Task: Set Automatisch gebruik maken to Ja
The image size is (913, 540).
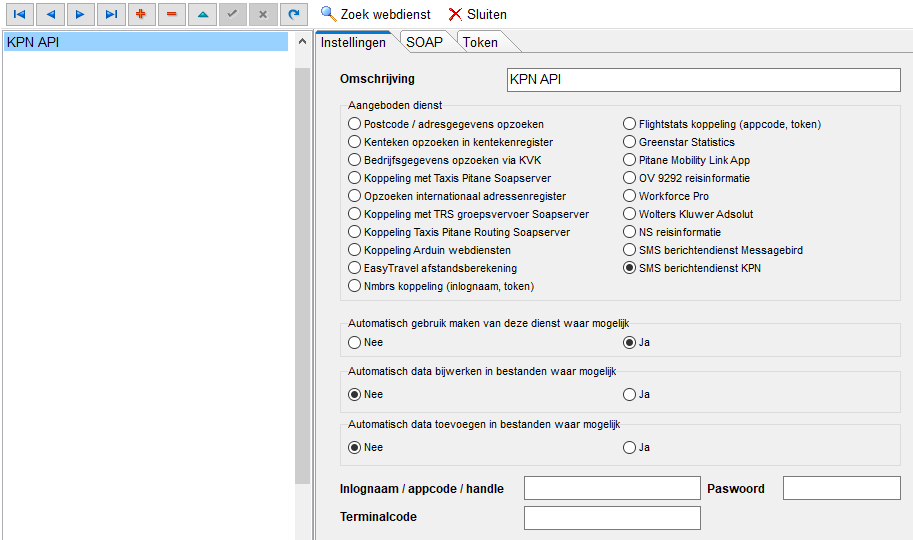Action: pyautogui.click(x=636, y=343)
